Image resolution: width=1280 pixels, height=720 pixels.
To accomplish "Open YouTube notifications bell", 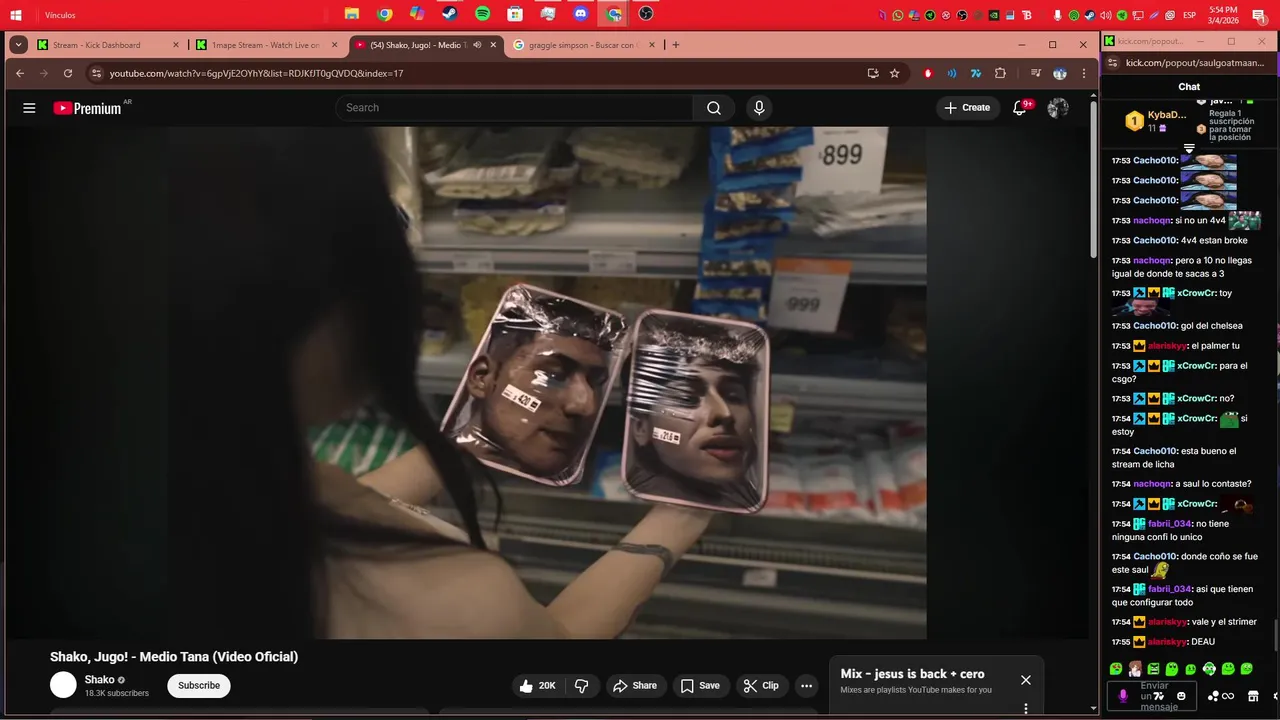I will pos(1019,108).
